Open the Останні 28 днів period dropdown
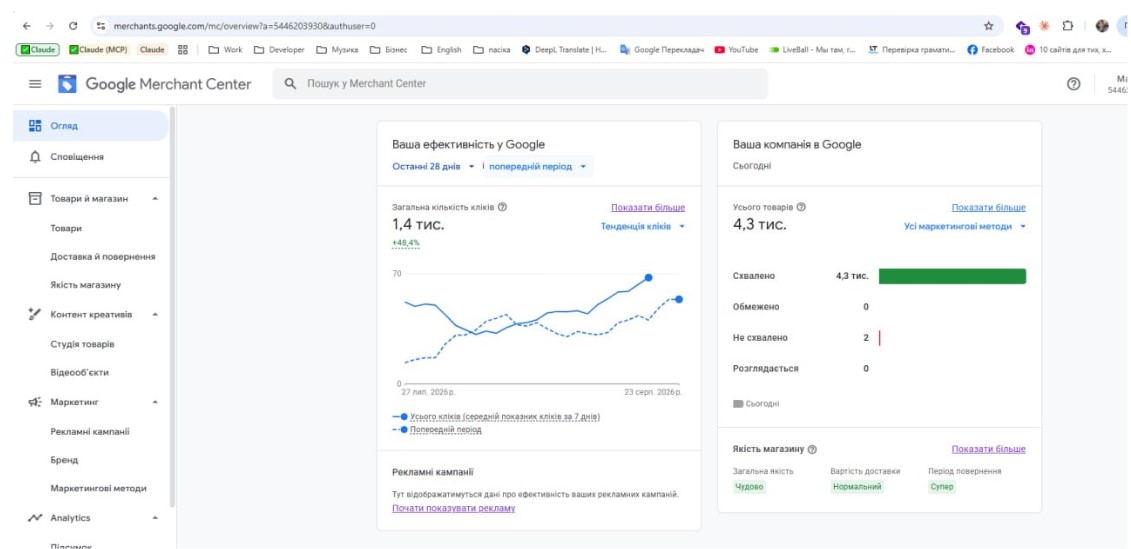Screen dimensions: 1131x549 [x=434, y=166]
